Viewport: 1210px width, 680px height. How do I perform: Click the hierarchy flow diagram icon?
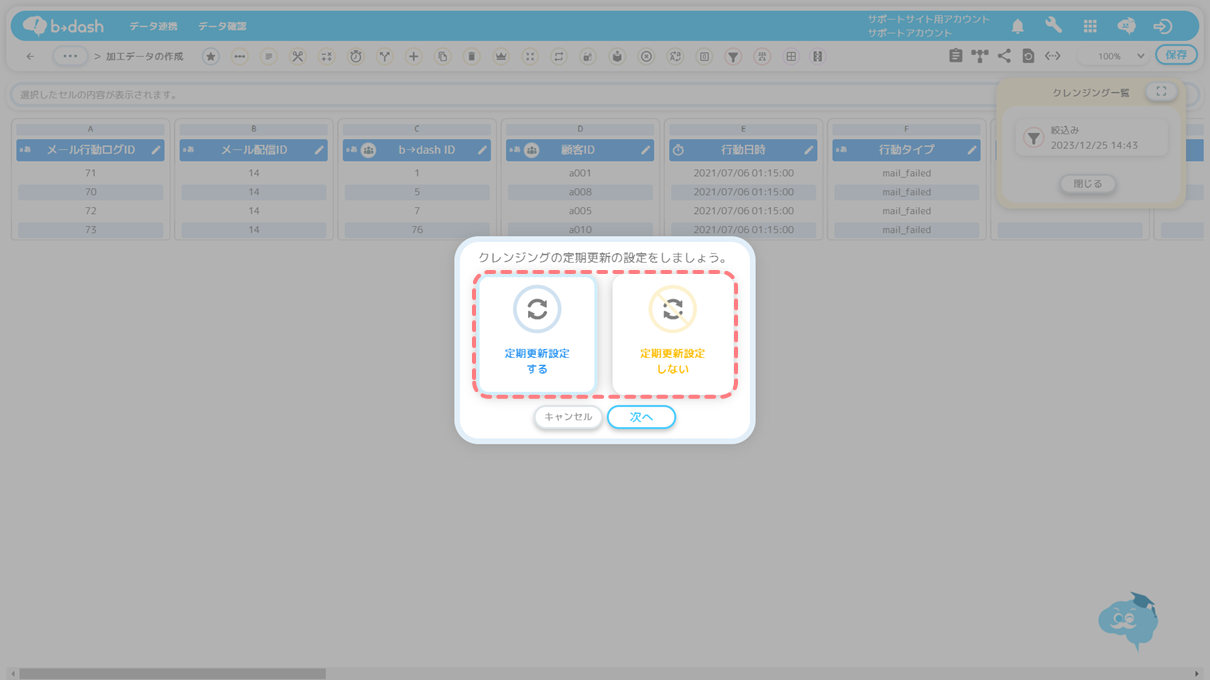979,56
